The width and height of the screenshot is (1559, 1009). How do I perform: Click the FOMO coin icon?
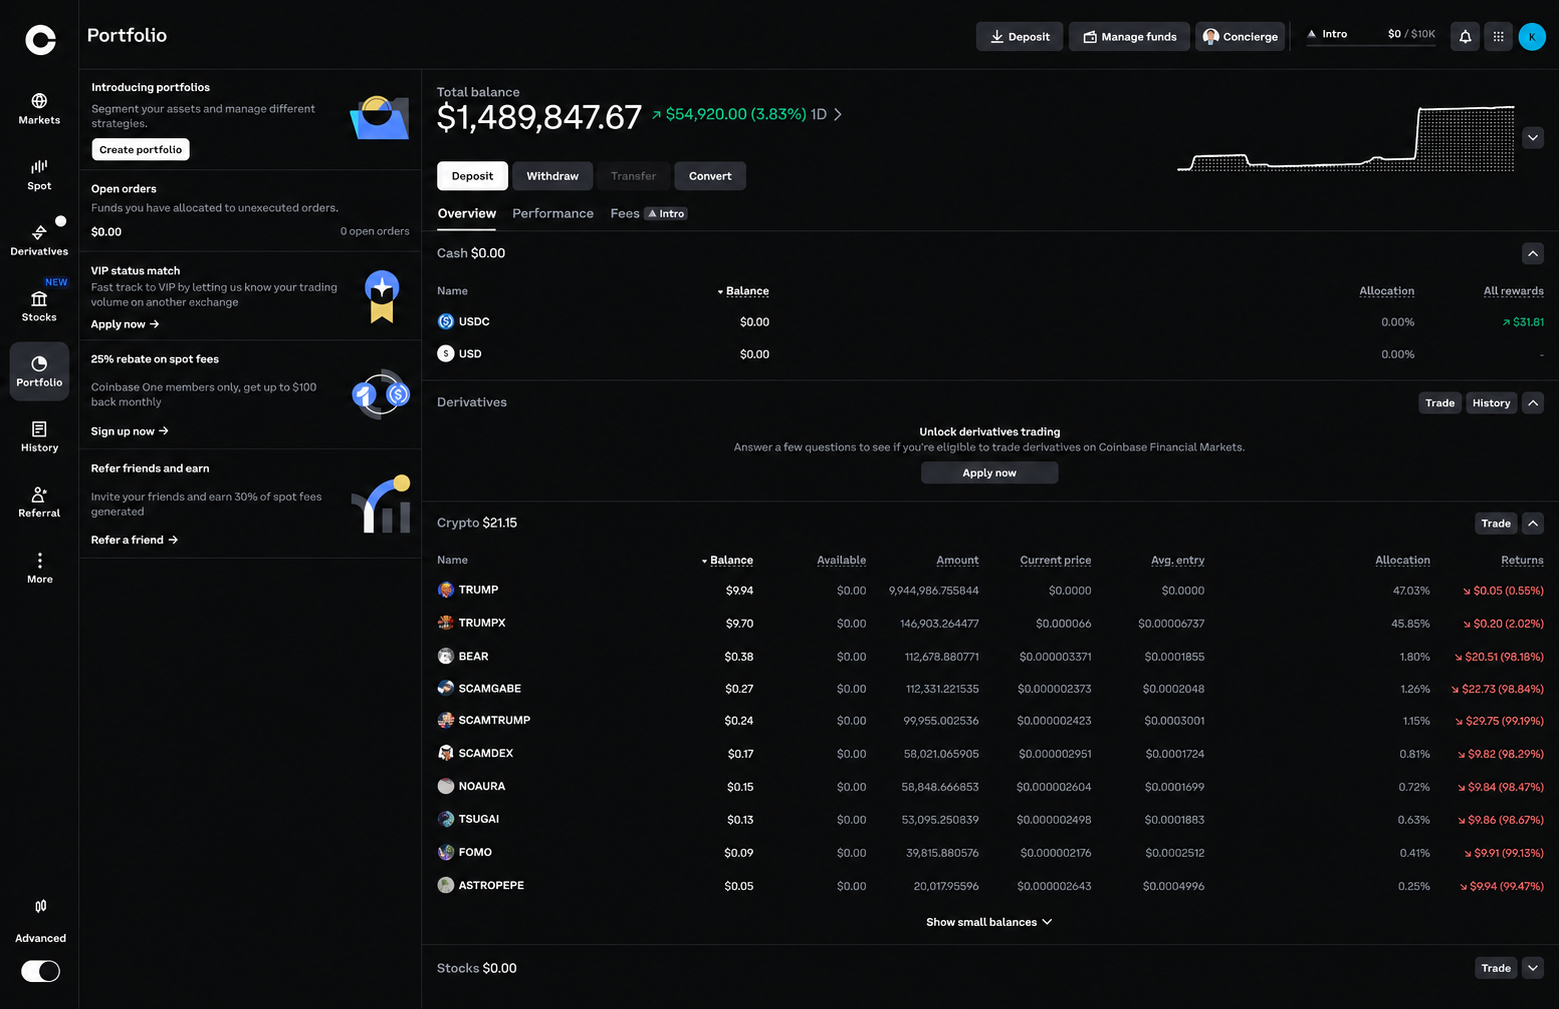click(446, 852)
